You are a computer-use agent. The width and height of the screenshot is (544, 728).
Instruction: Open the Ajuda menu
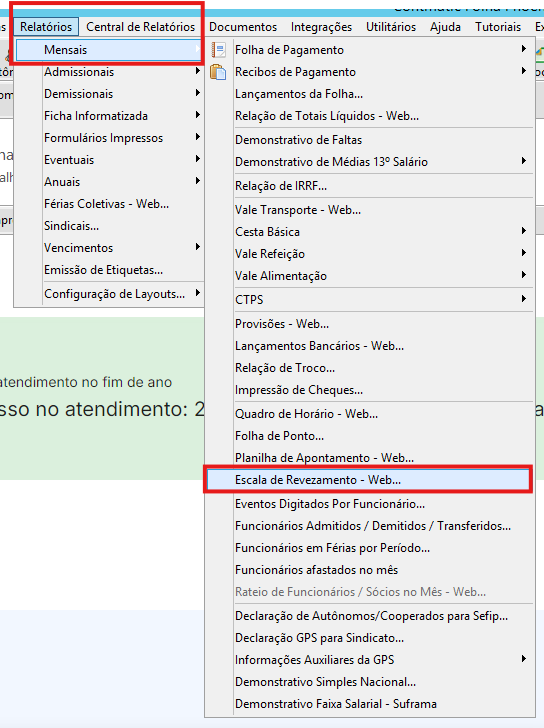coord(445,27)
